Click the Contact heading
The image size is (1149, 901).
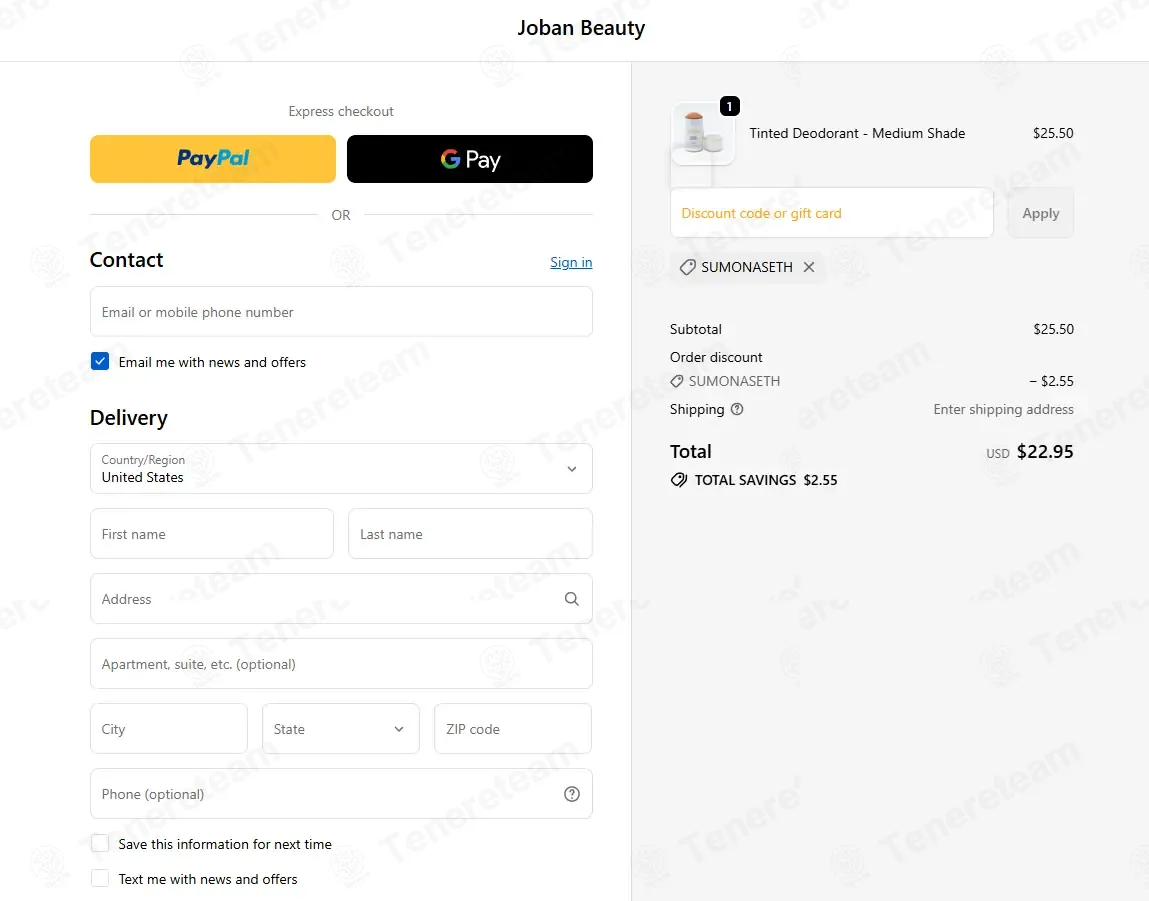126,260
